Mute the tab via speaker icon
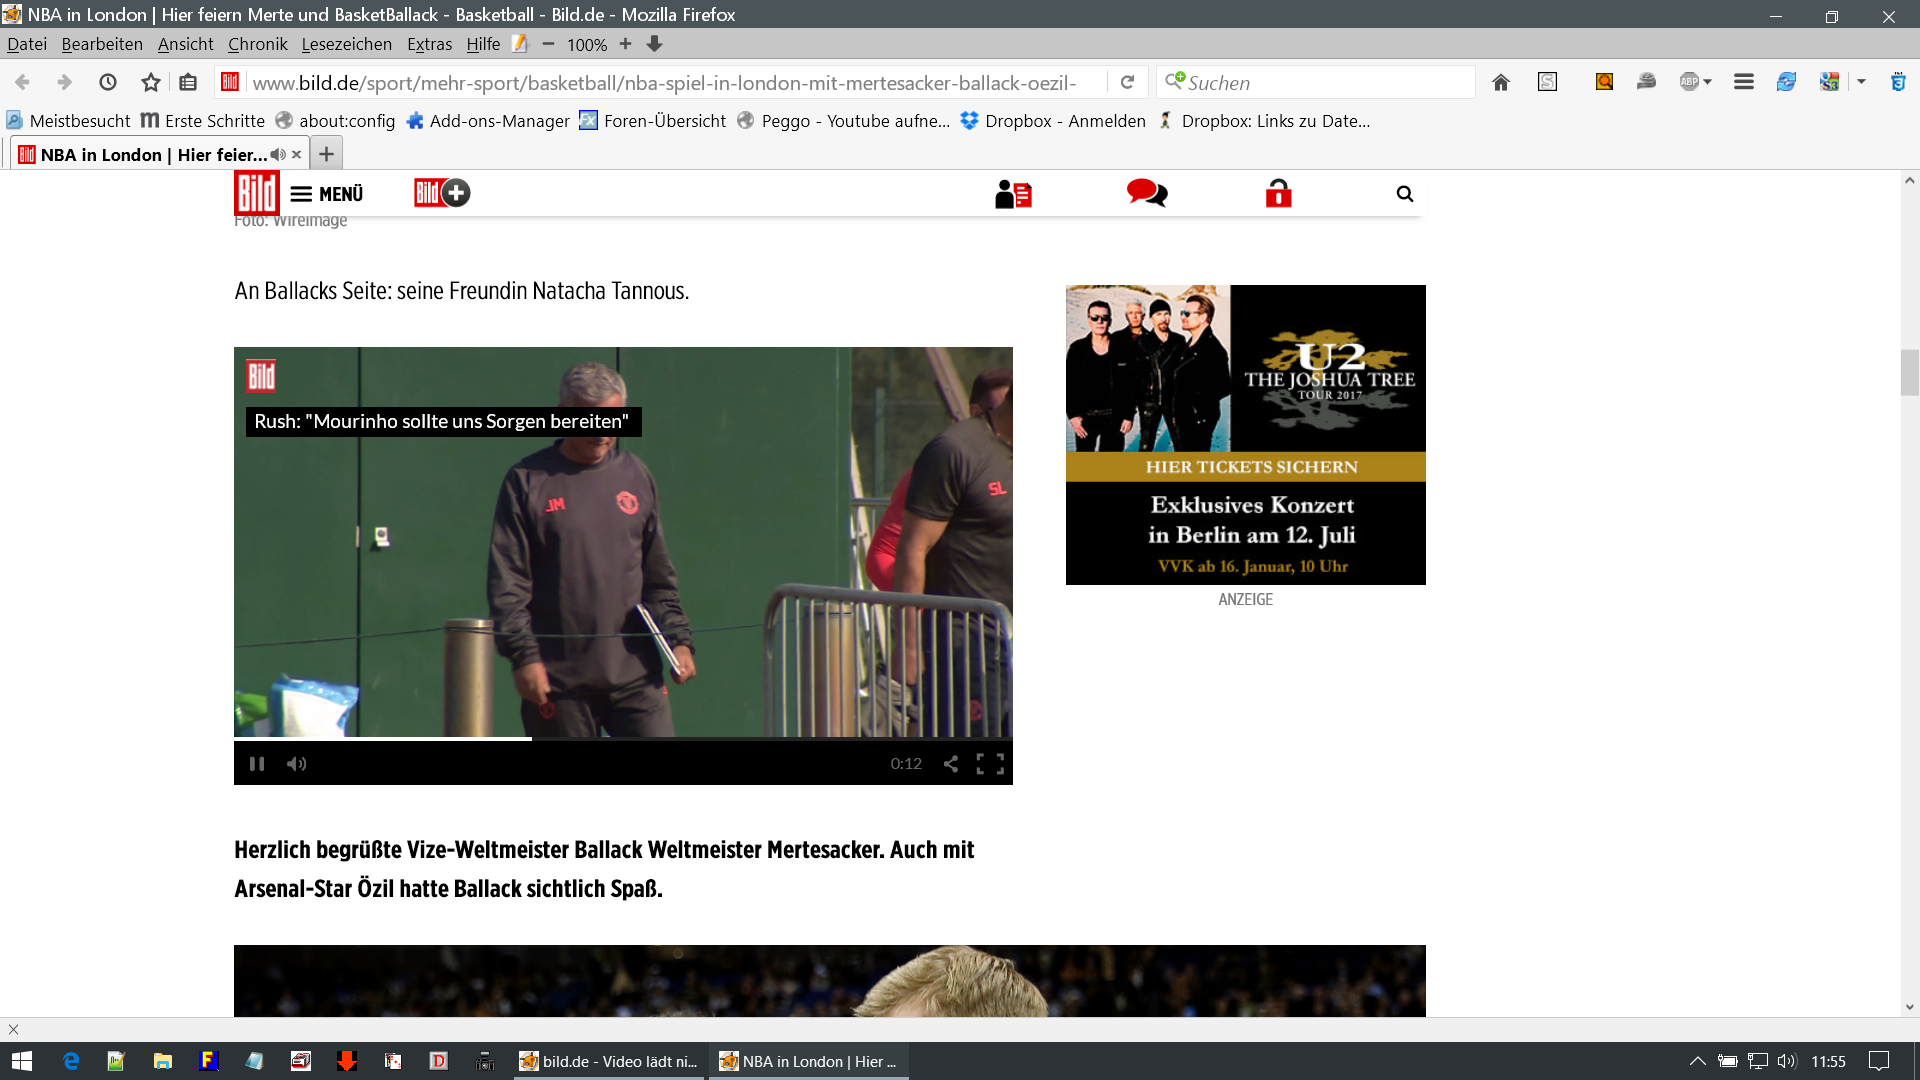The height and width of the screenshot is (1080, 1920). [x=277, y=155]
